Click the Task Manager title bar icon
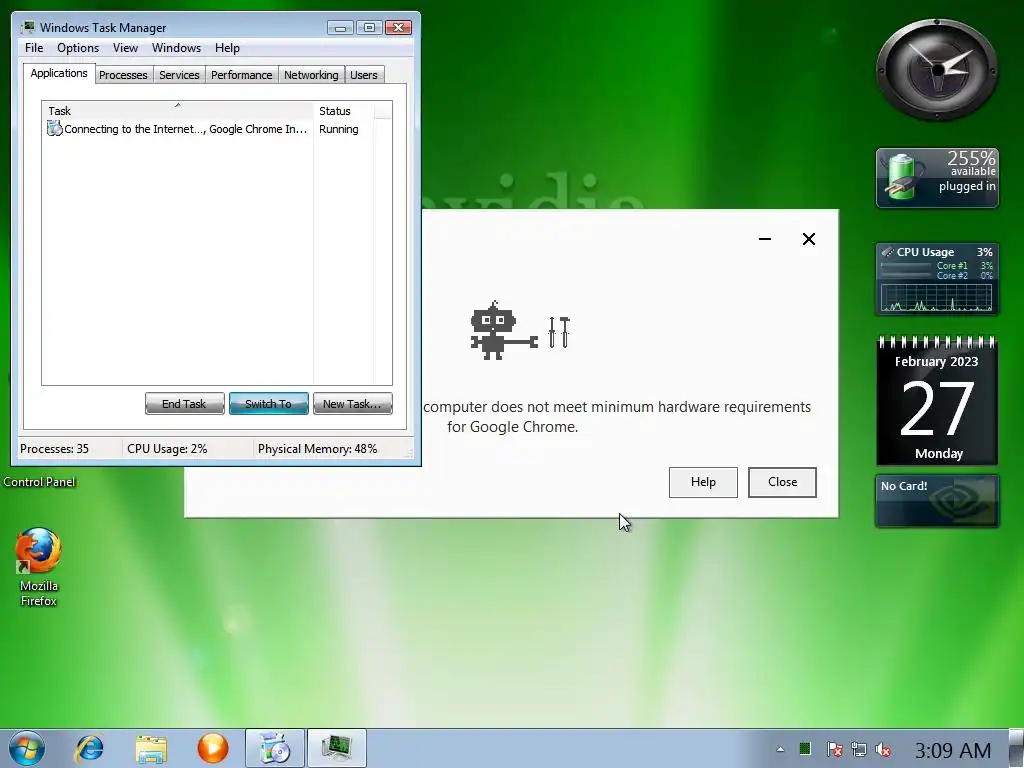This screenshot has height=768, width=1024. click(x=28, y=27)
